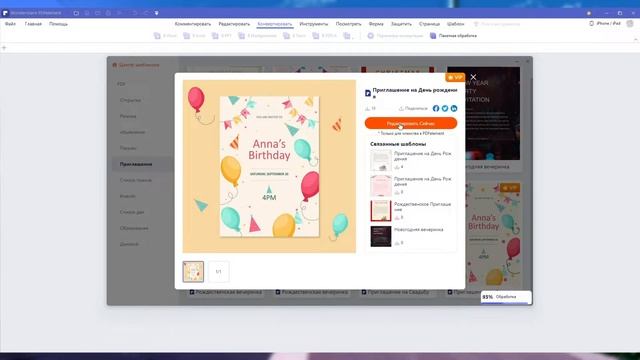Share template on Twitter
The width and height of the screenshot is (640, 360).
click(x=445, y=108)
